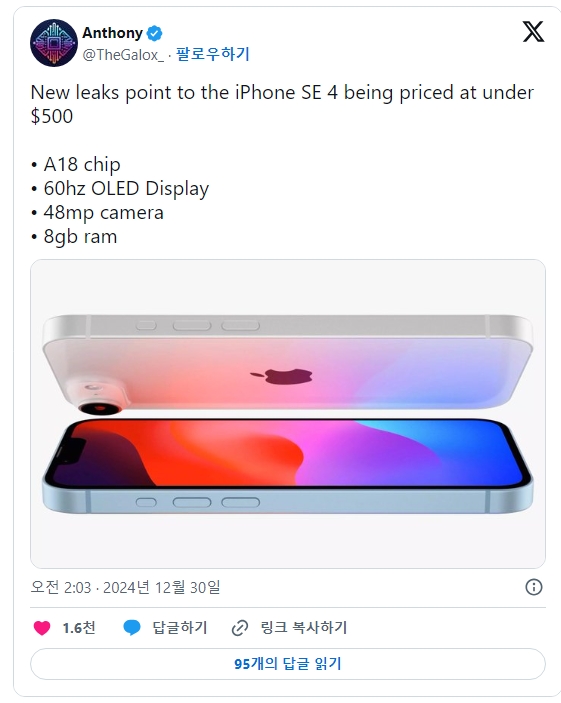Image resolution: width=561 pixels, height=703 pixels.
Task: Follow the account via 팔로우하기 link
Action: (x=213, y=54)
